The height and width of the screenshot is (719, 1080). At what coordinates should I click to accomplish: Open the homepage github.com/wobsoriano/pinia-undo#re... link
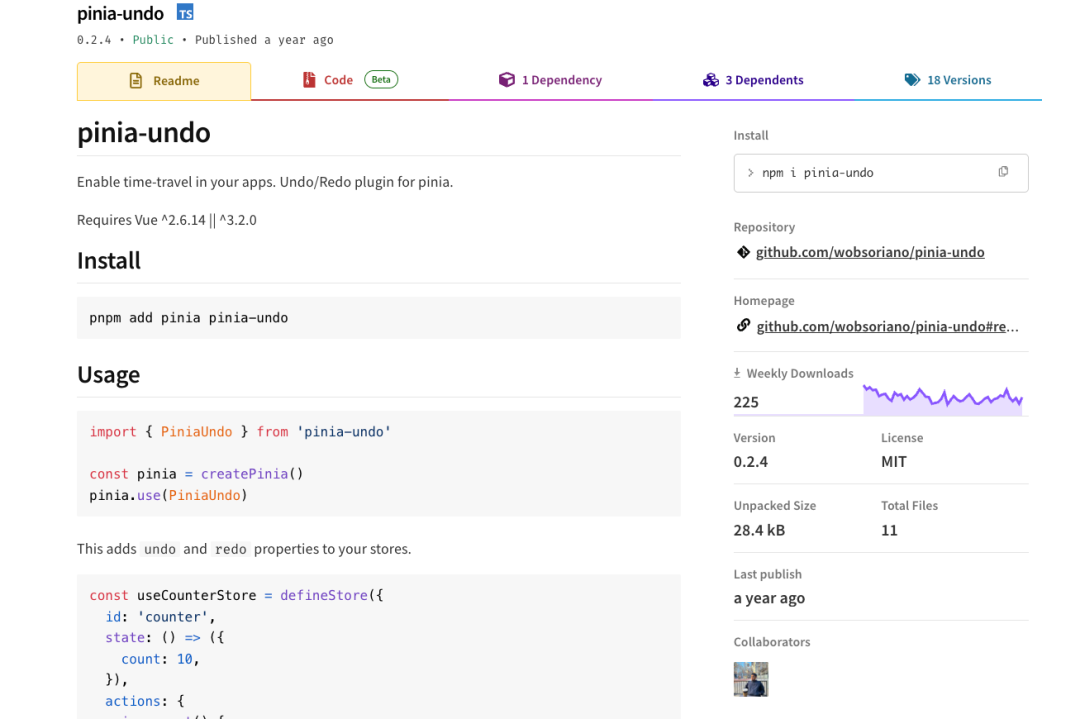click(x=887, y=326)
